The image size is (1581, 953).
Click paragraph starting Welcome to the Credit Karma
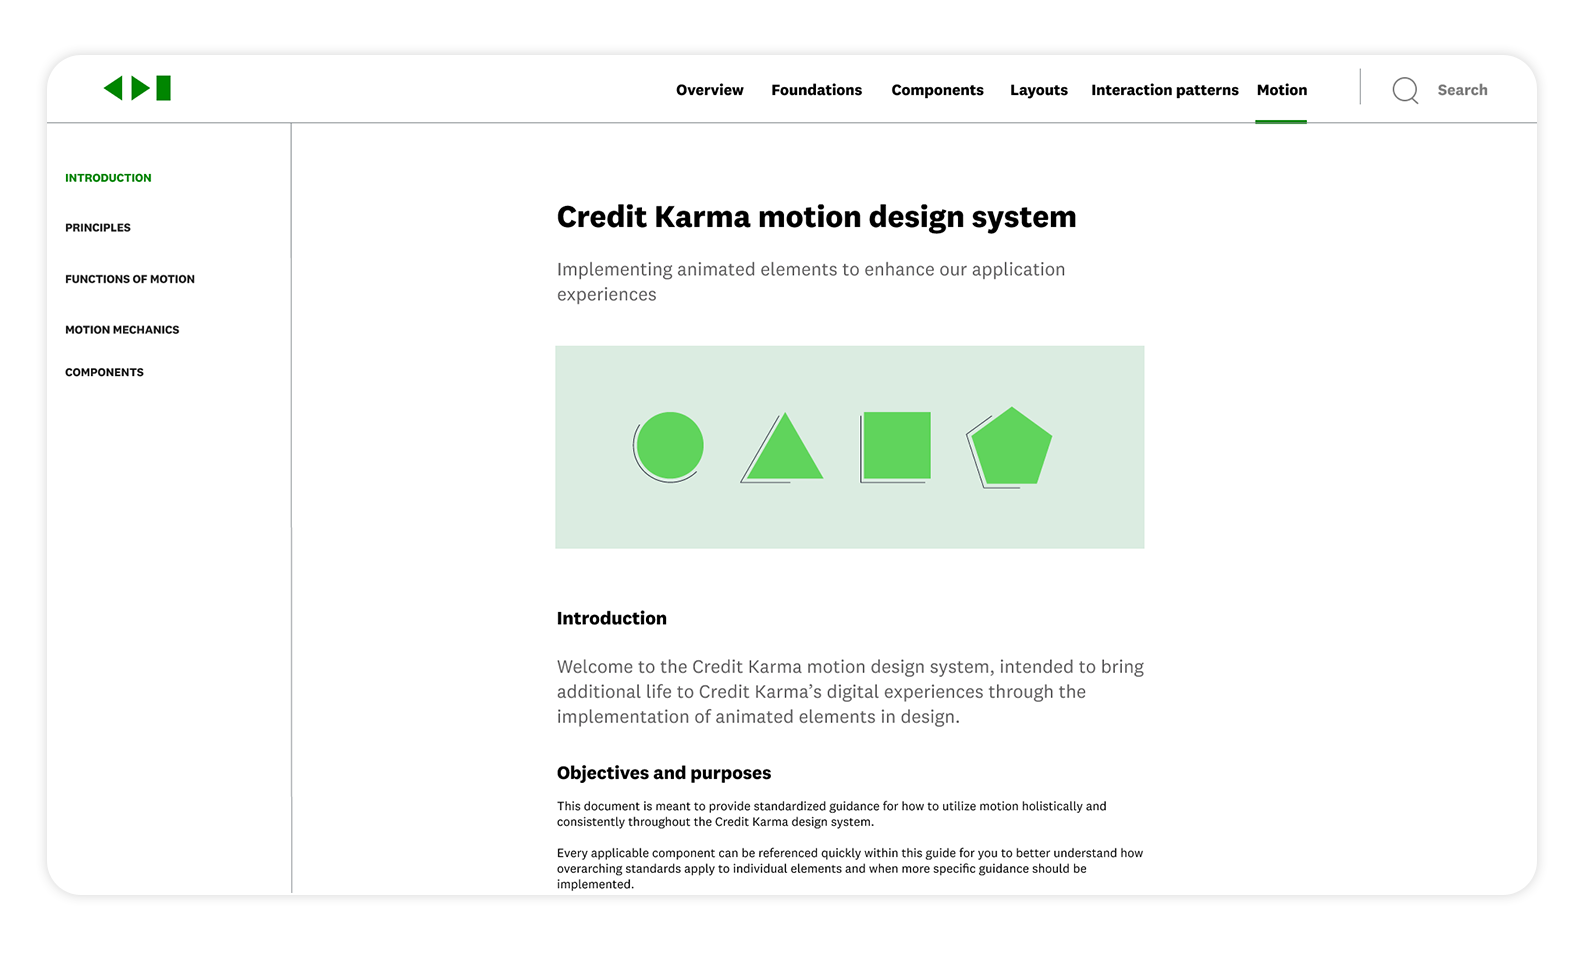pyautogui.click(x=850, y=691)
